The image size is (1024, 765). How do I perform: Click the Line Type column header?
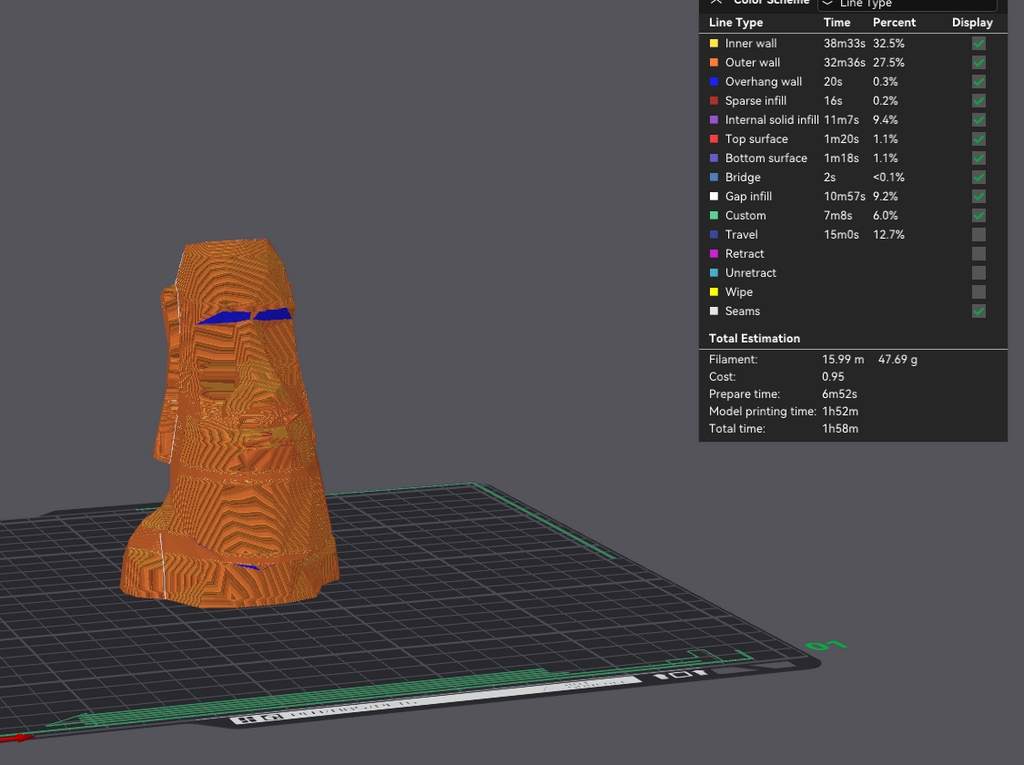736,22
